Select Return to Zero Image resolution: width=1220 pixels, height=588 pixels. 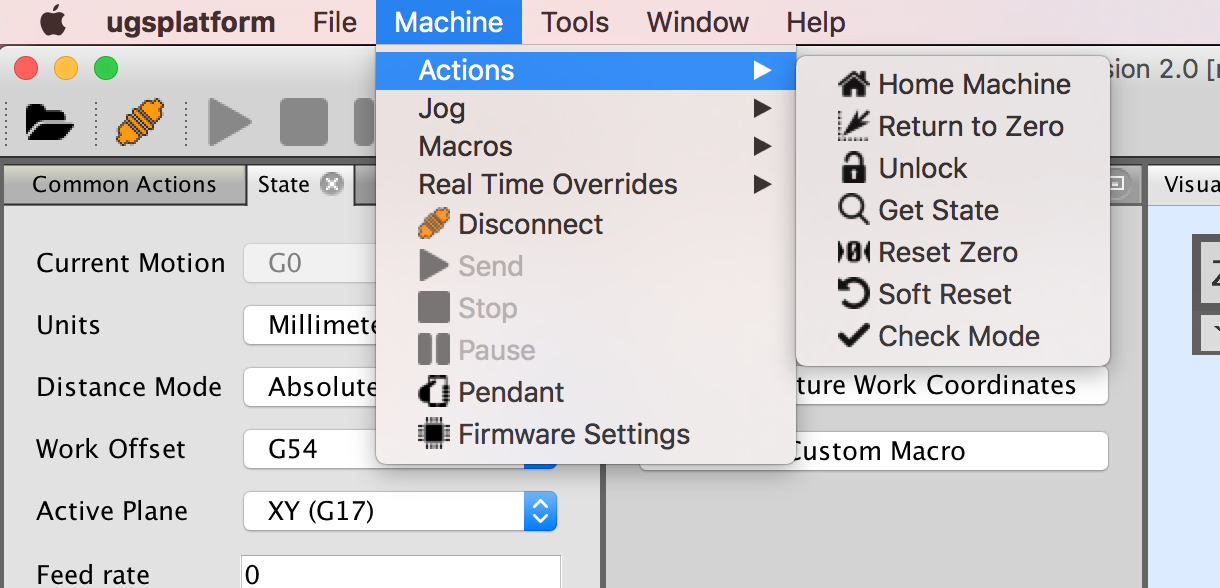coord(971,126)
